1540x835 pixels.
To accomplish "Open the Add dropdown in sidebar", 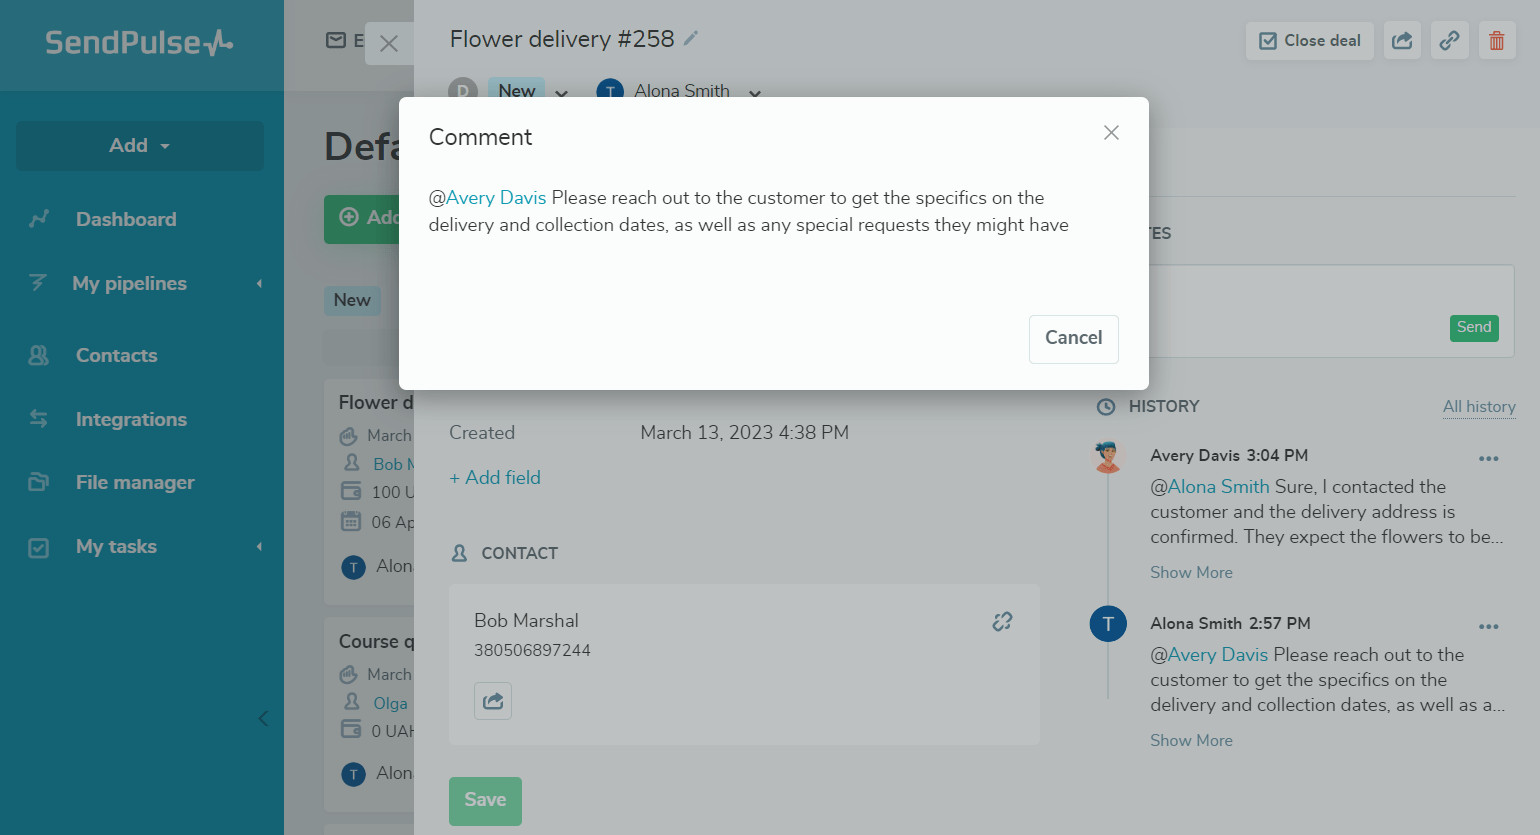I will [140, 146].
